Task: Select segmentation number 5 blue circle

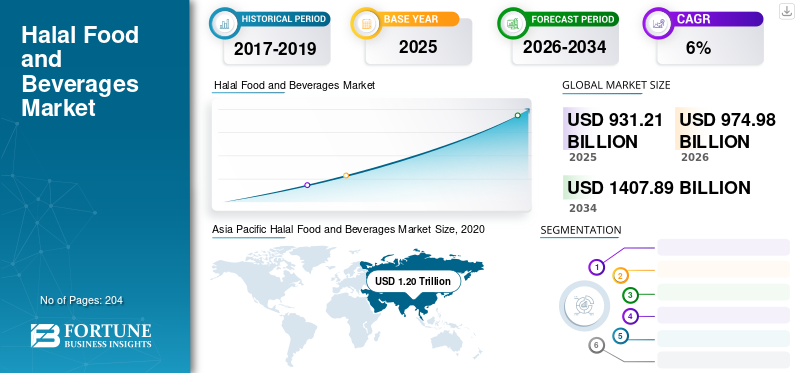Action: [620, 336]
